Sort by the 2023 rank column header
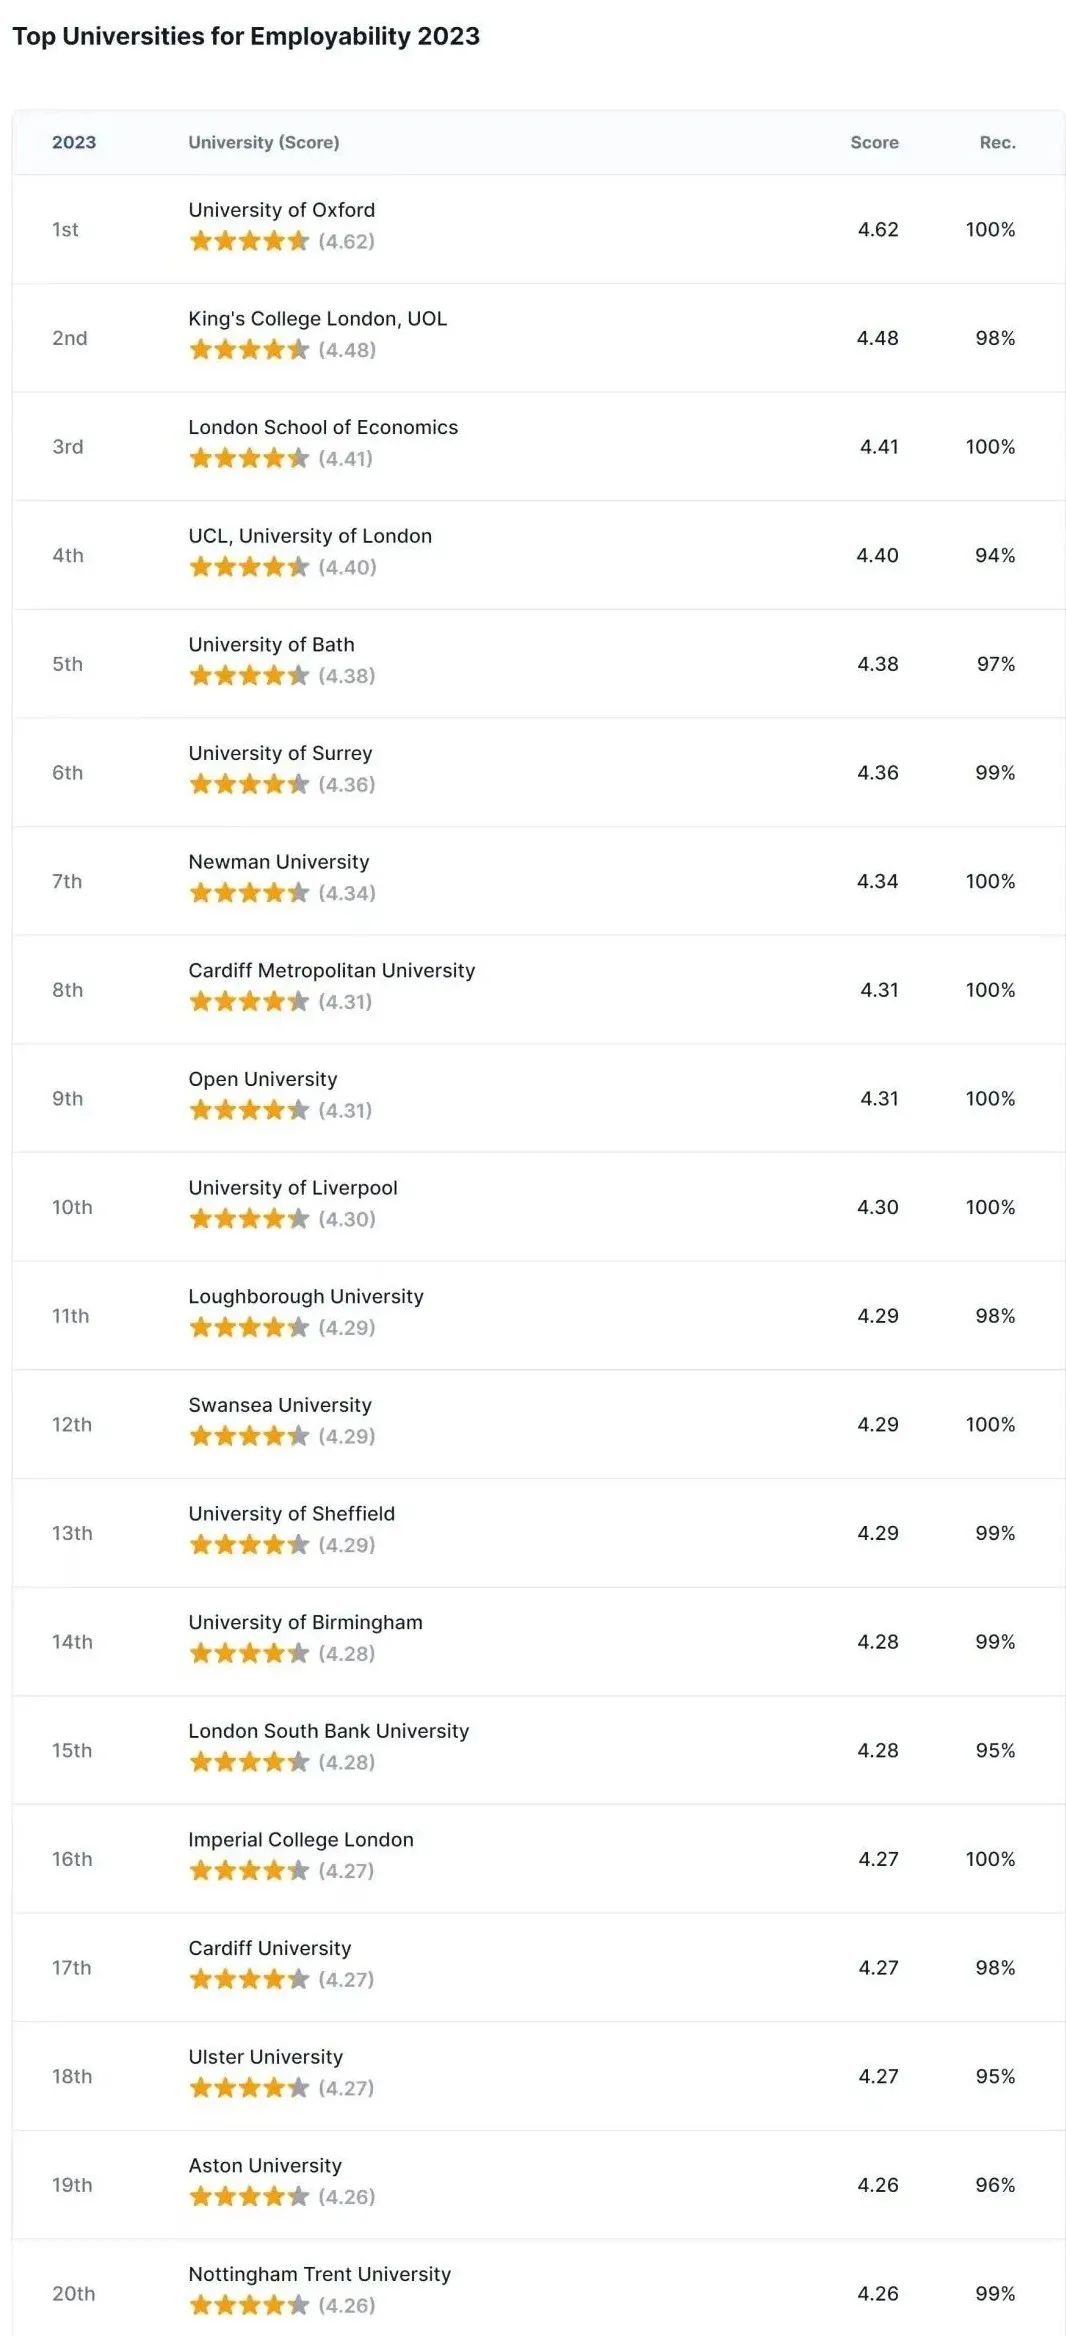Image resolution: width=1066 pixels, height=2336 pixels. click(x=74, y=142)
